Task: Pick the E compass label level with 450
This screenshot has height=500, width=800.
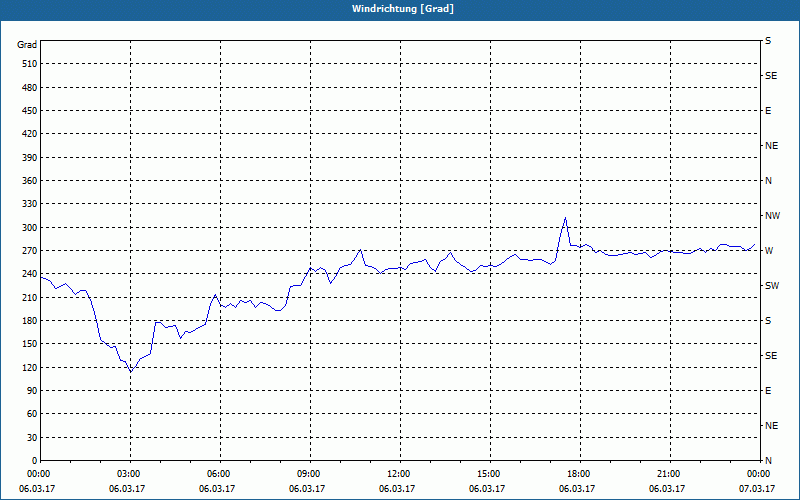Action: tap(768, 111)
